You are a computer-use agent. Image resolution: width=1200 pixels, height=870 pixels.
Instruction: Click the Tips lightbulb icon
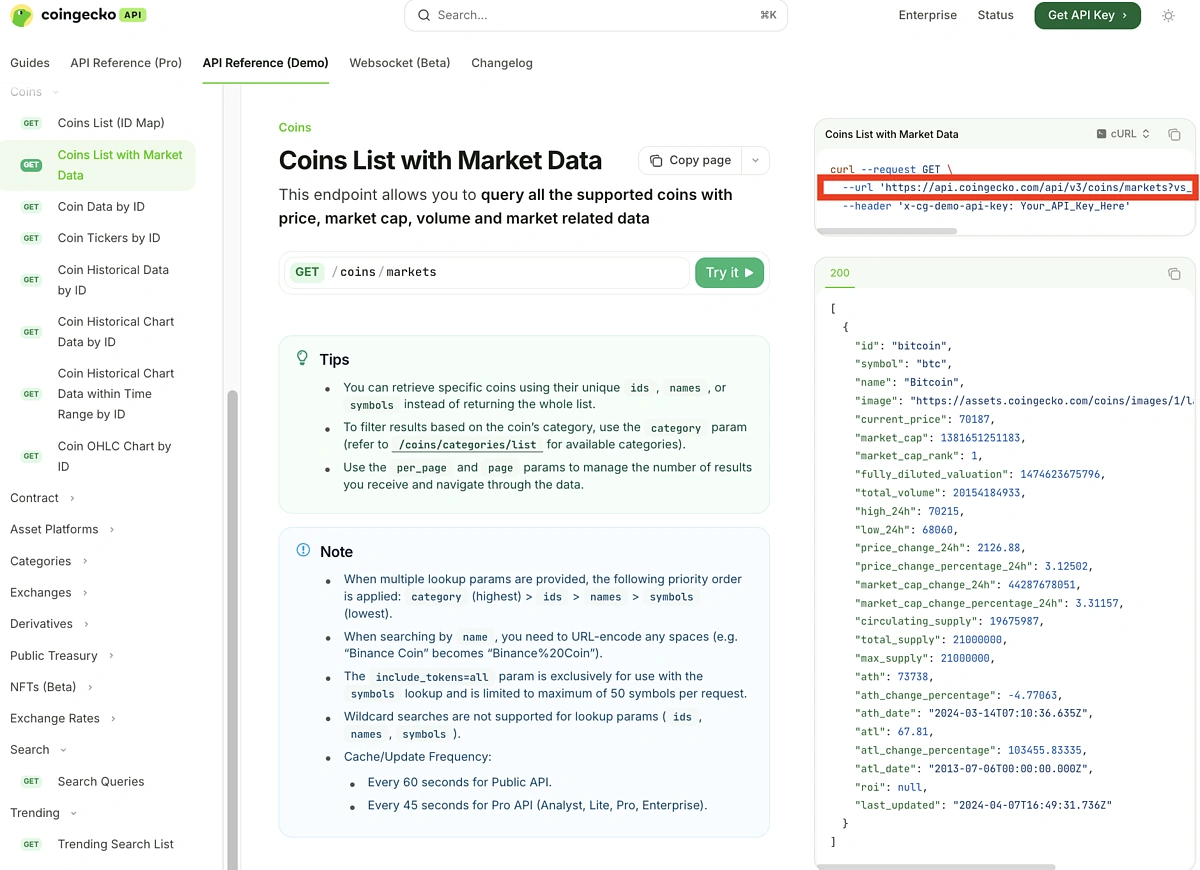(303, 358)
